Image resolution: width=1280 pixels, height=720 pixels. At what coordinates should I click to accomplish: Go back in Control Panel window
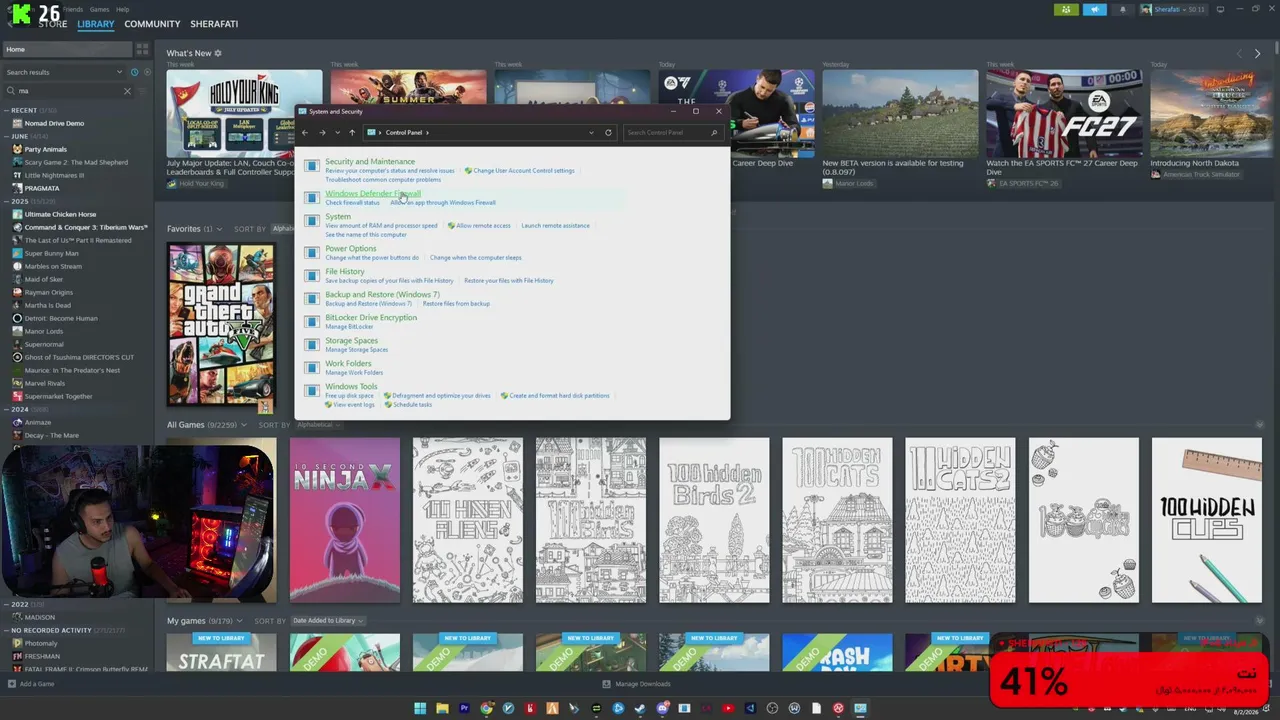click(305, 132)
